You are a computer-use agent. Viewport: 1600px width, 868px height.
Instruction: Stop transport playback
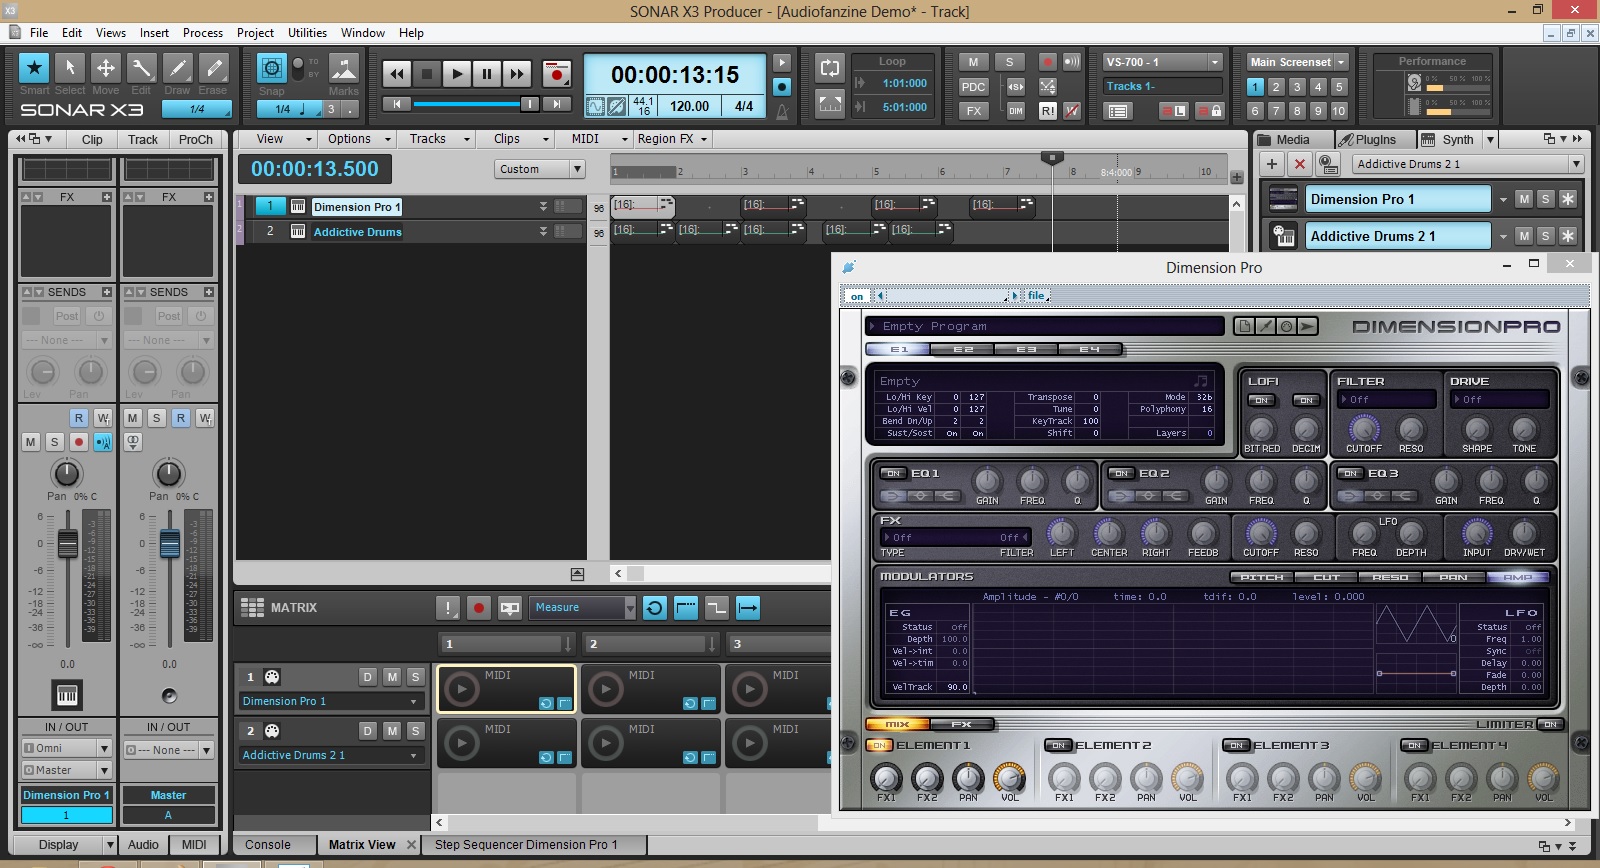[427, 73]
